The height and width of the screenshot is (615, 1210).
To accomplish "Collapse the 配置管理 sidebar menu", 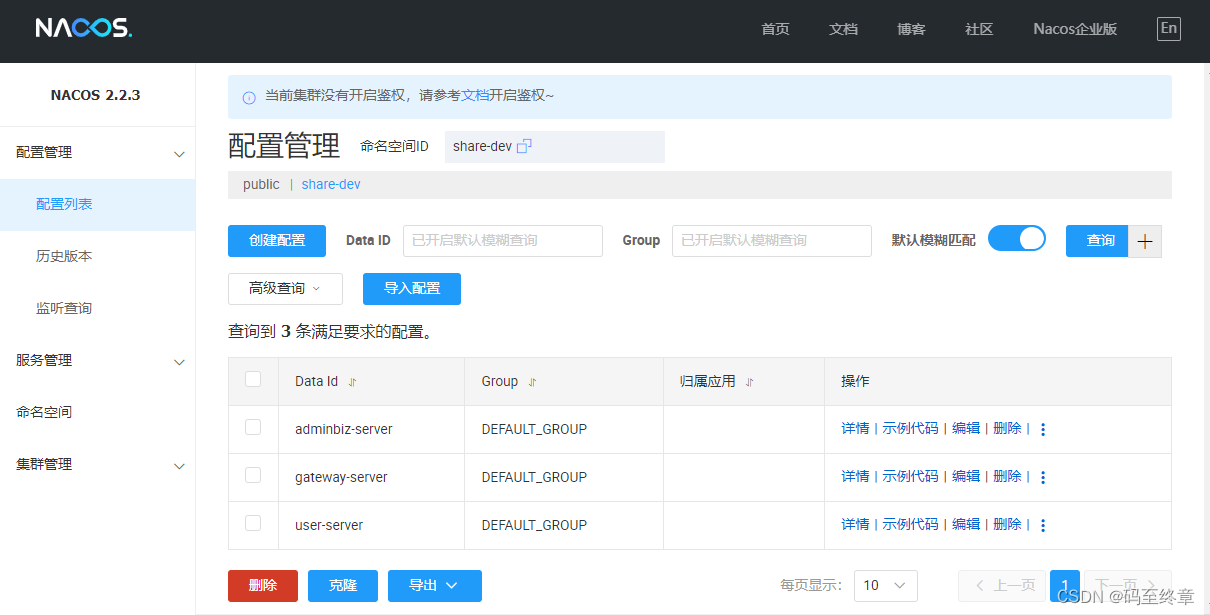I will (97, 153).
